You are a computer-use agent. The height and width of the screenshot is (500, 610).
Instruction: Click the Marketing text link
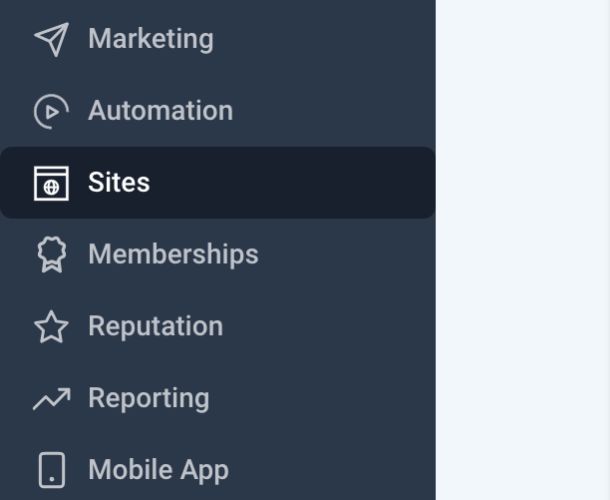pos(150,39)
